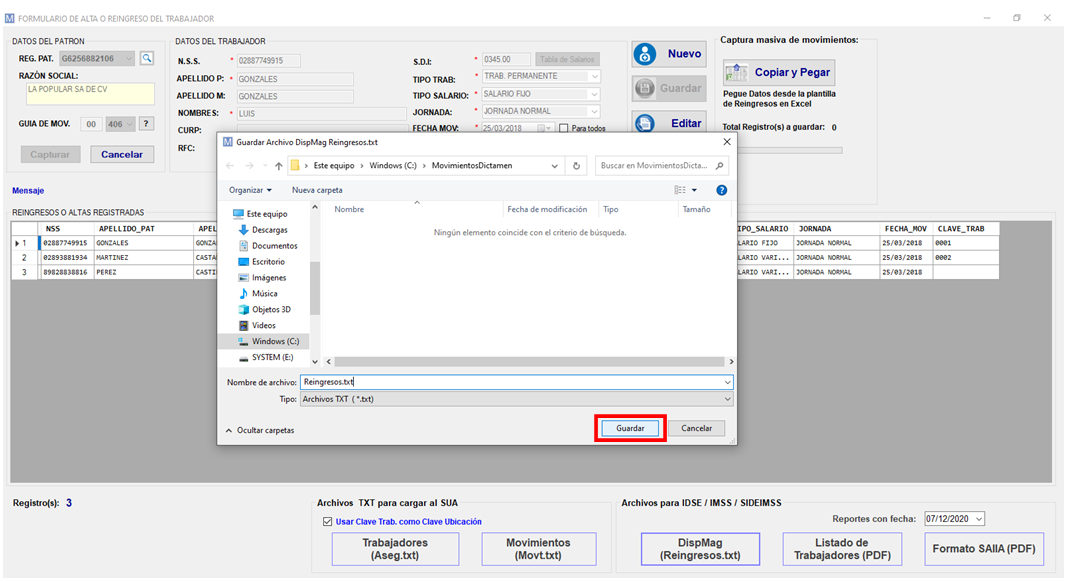Click the guía de movimiento help question button
Screen dimensions: 1067x581
pyautogui.click(x=146, y=124)
